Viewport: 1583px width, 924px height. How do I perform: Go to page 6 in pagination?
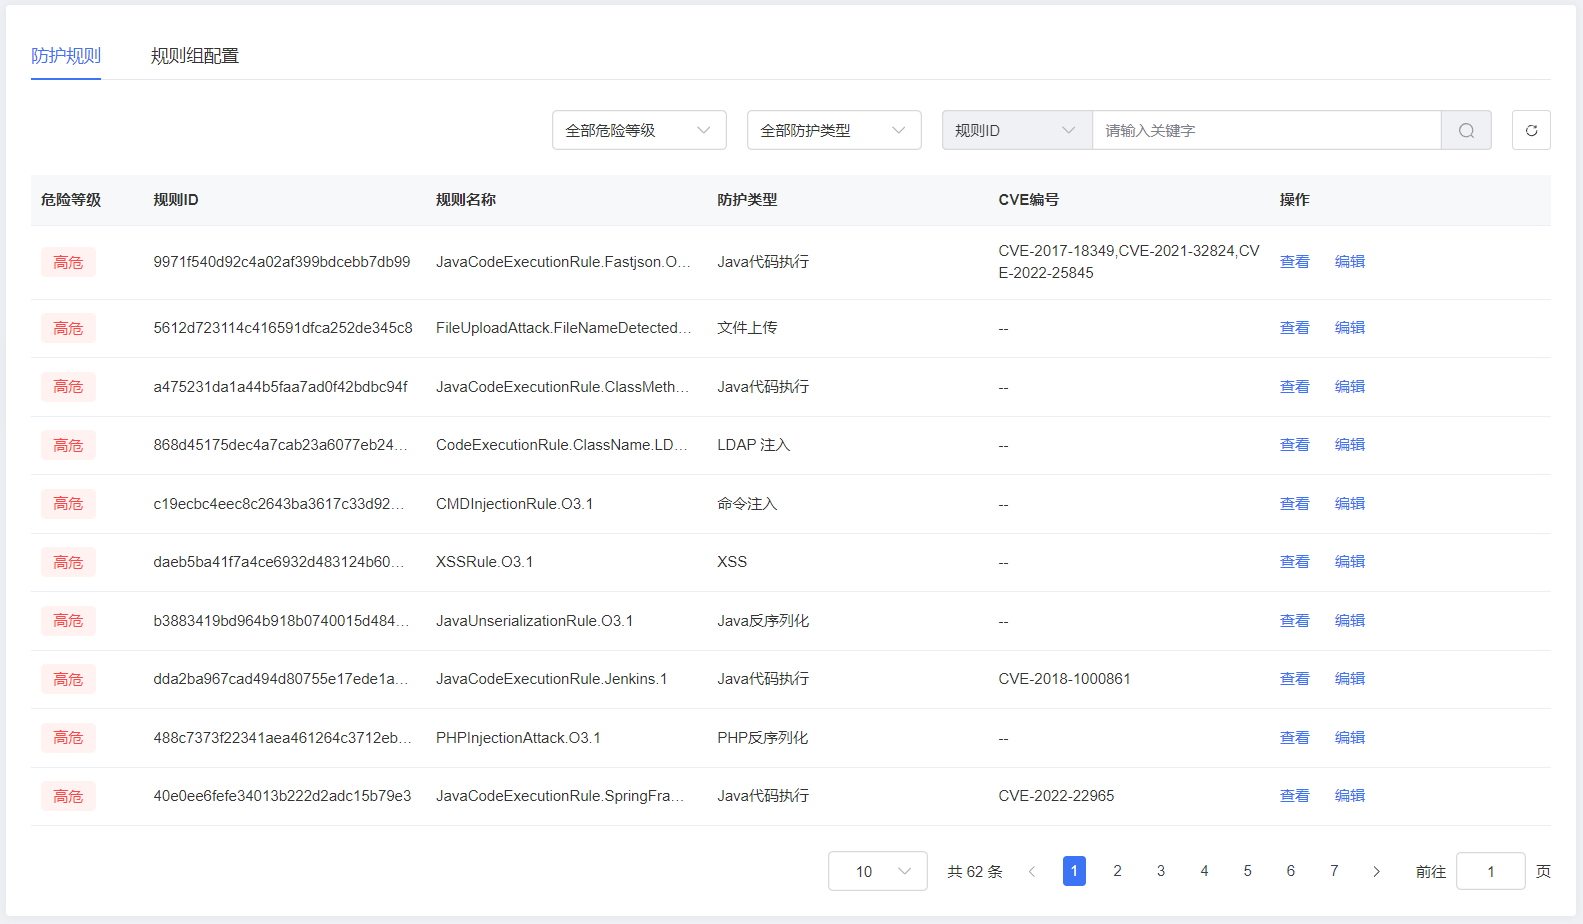(x=1291, y=871)
